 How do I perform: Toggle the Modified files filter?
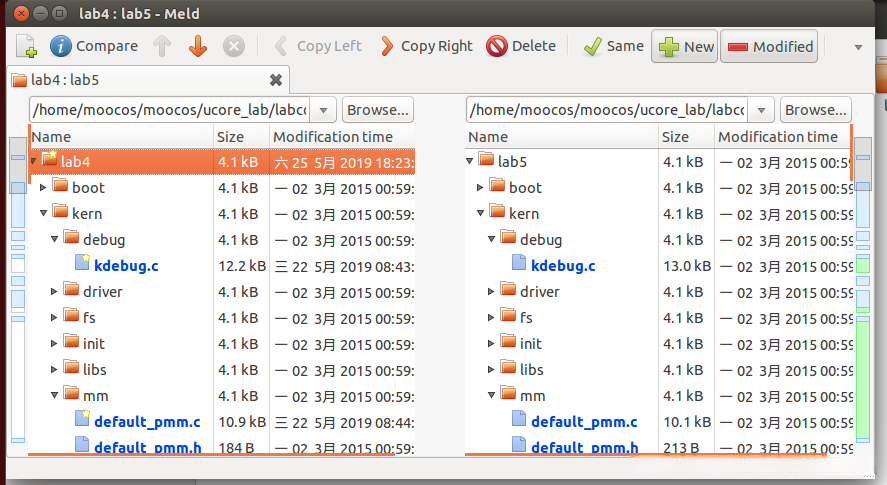769,46
